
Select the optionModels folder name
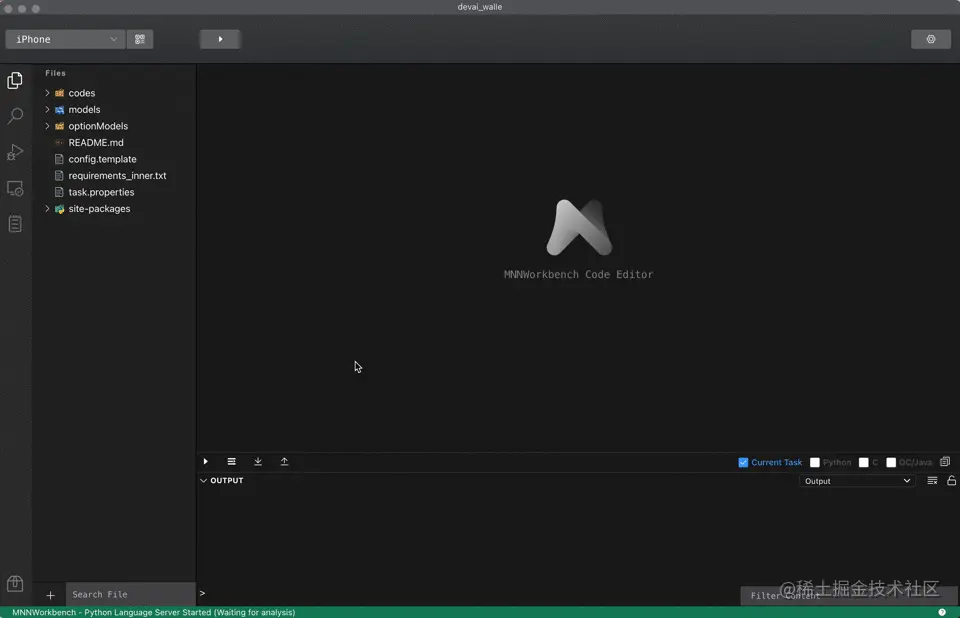(98, 126)
